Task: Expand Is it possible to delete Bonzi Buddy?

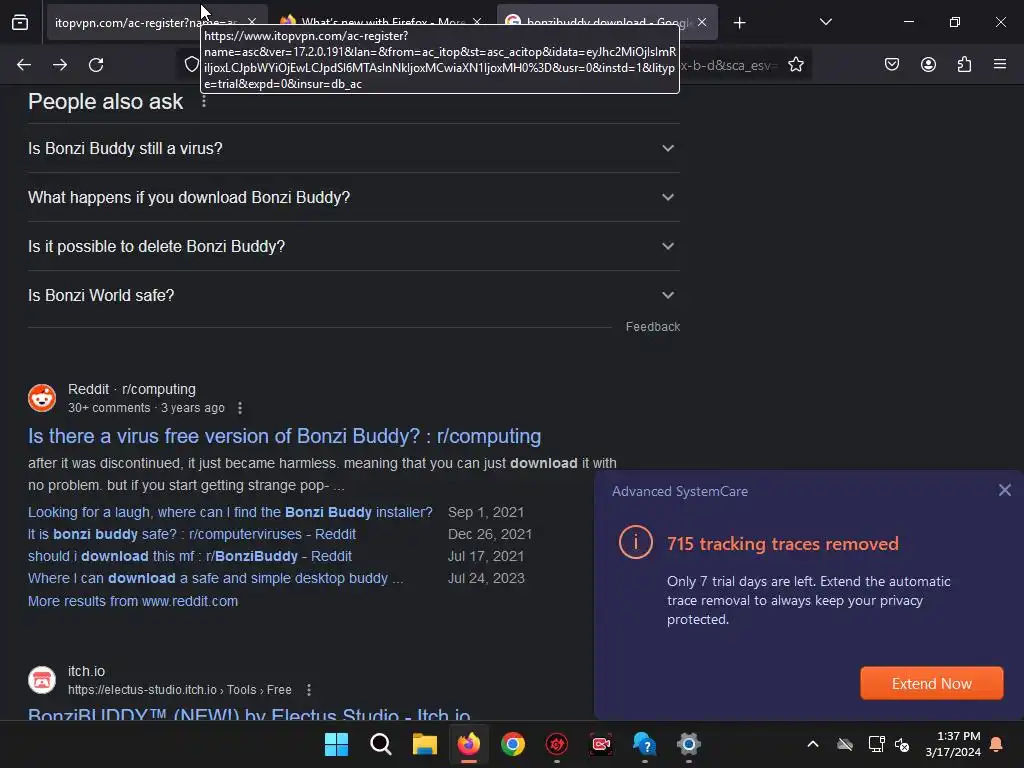Action: point(353,246)
